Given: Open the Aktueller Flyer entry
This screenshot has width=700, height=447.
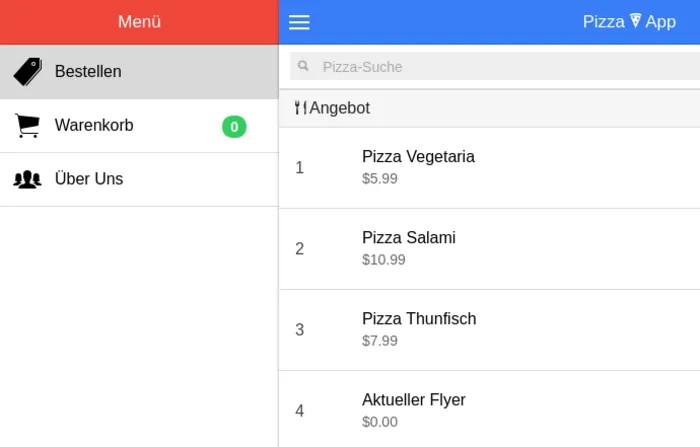Looking at the screenshot, I should [x=414, y=400].
